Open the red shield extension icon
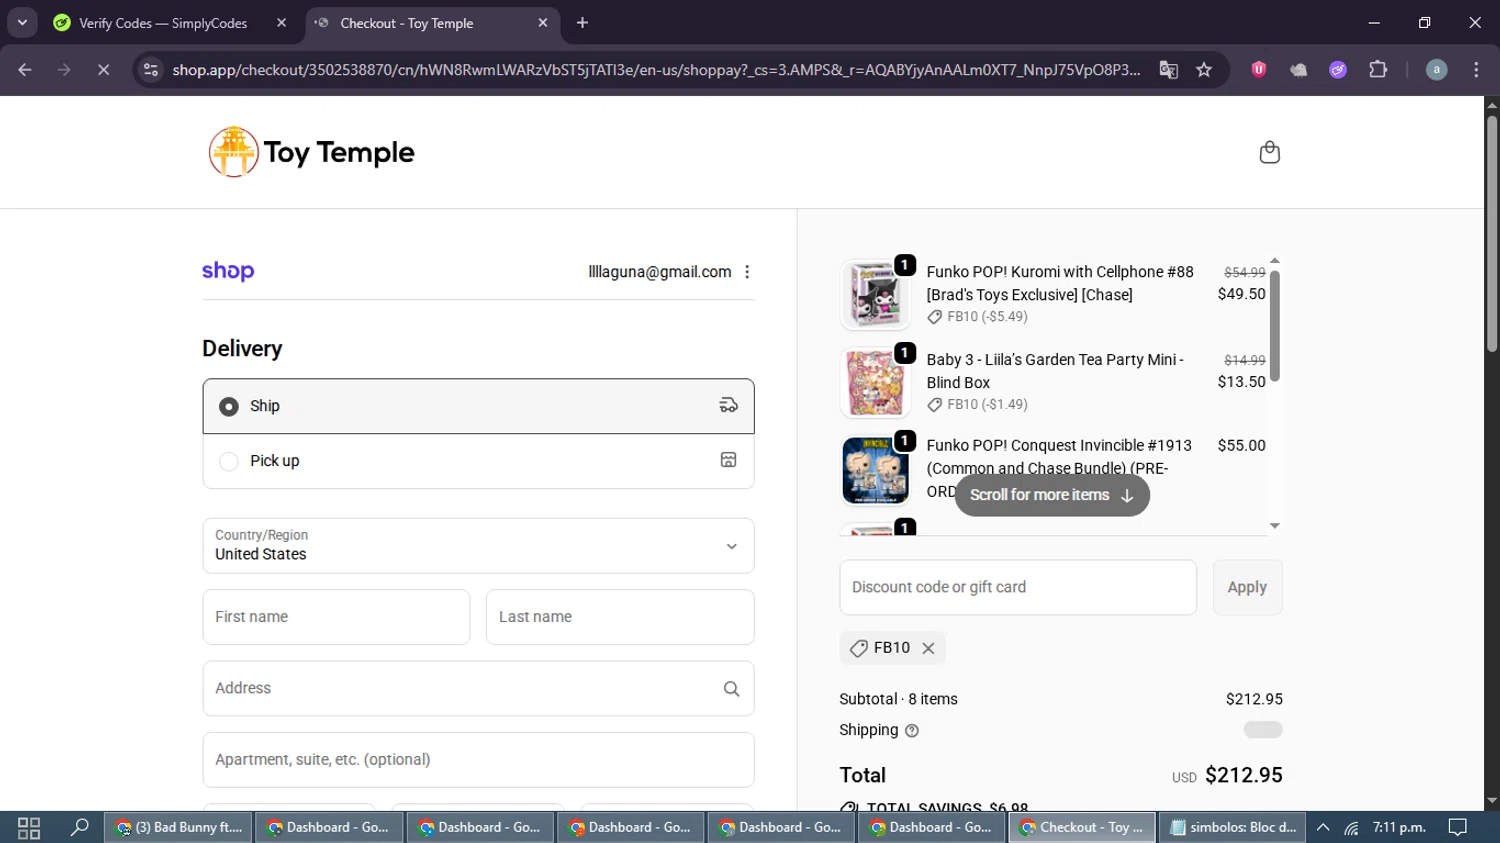This screenshot has width=1500, height=843. tap(1259, 69)
